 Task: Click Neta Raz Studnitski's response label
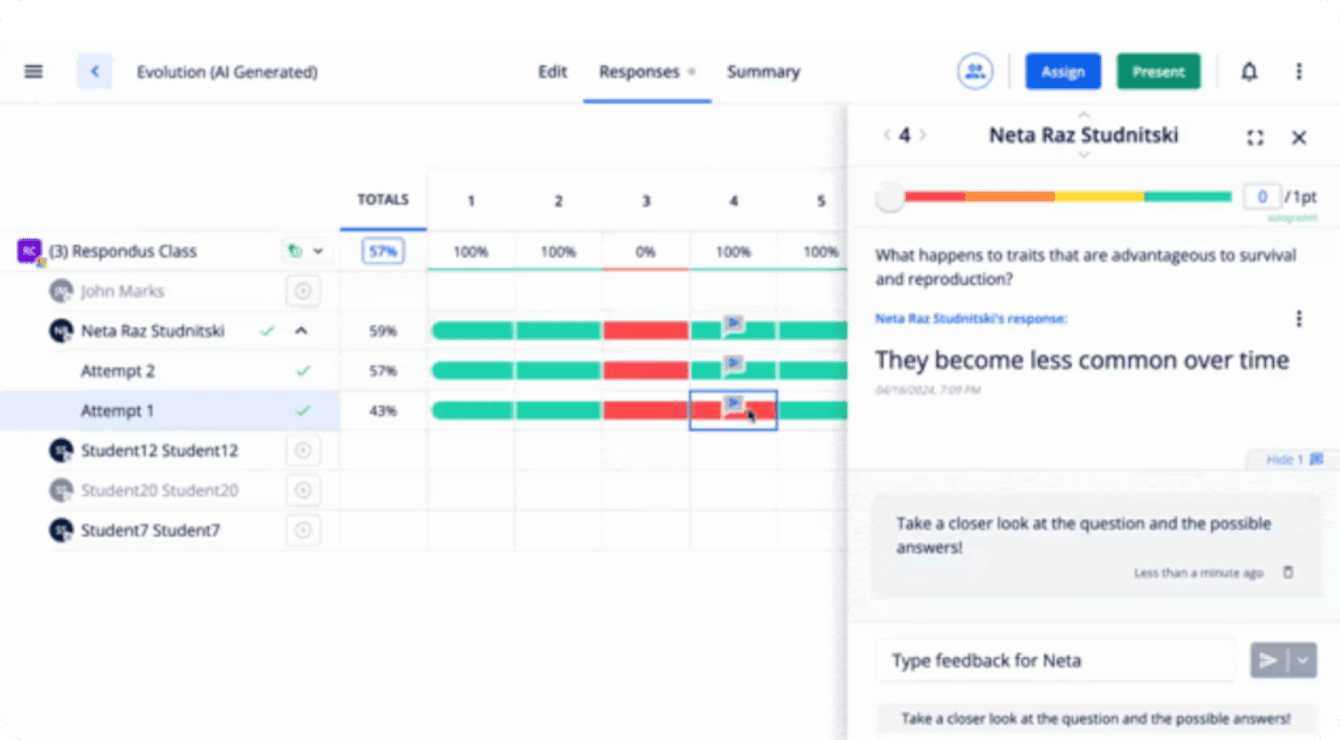click(x=971, y=319)
